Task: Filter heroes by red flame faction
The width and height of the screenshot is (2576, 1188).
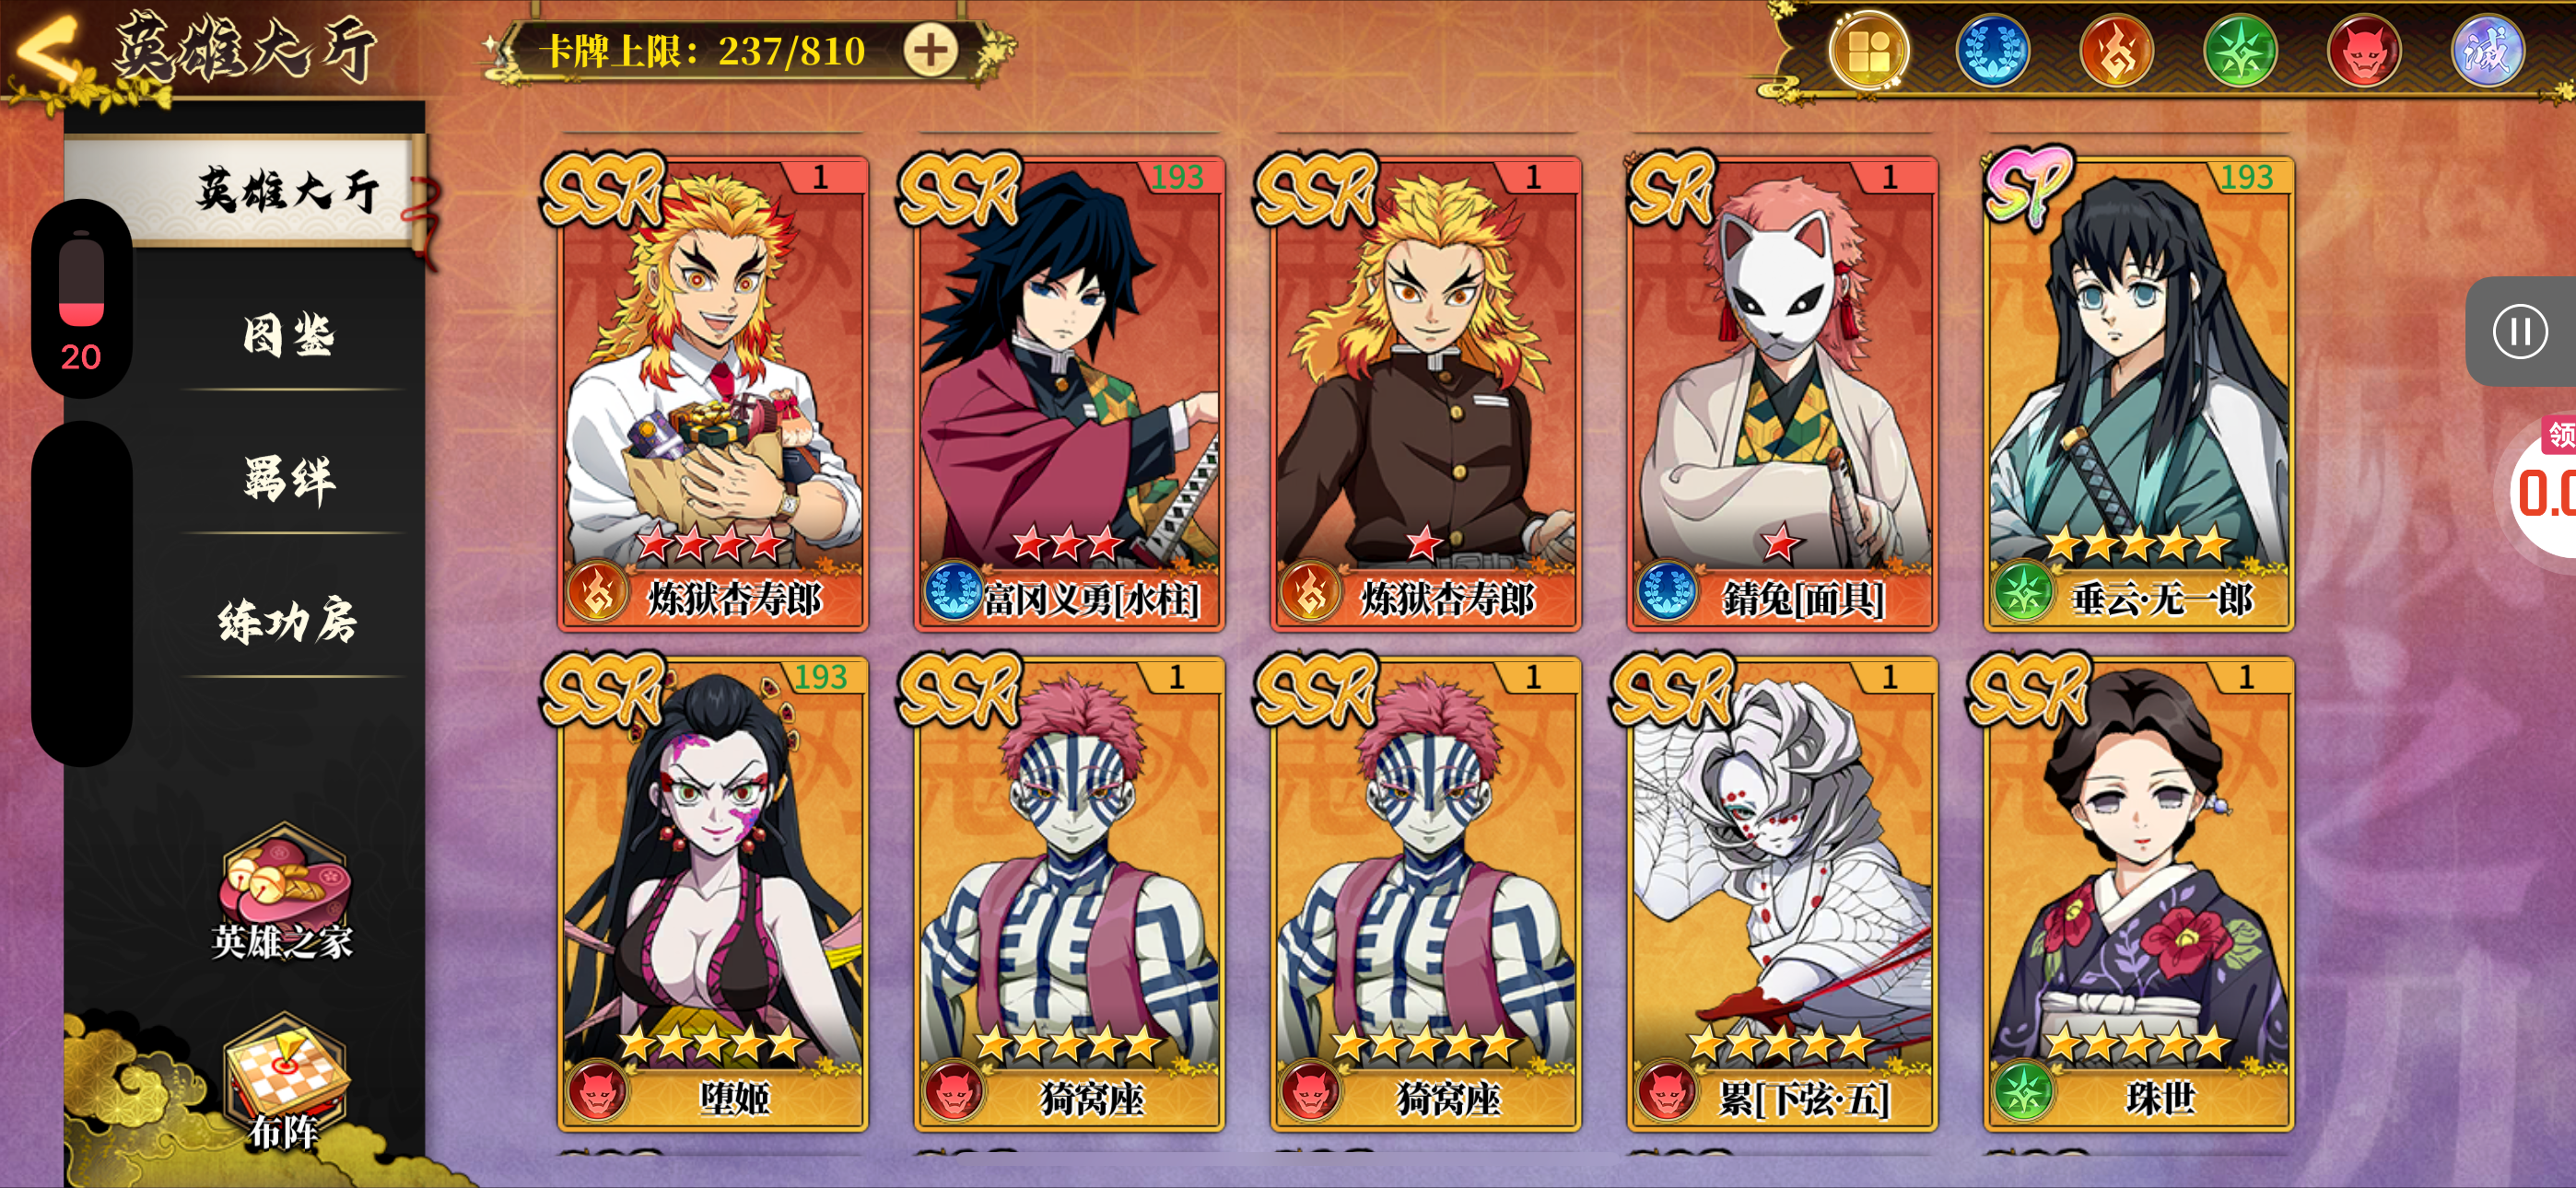Action: point(2116,51)
